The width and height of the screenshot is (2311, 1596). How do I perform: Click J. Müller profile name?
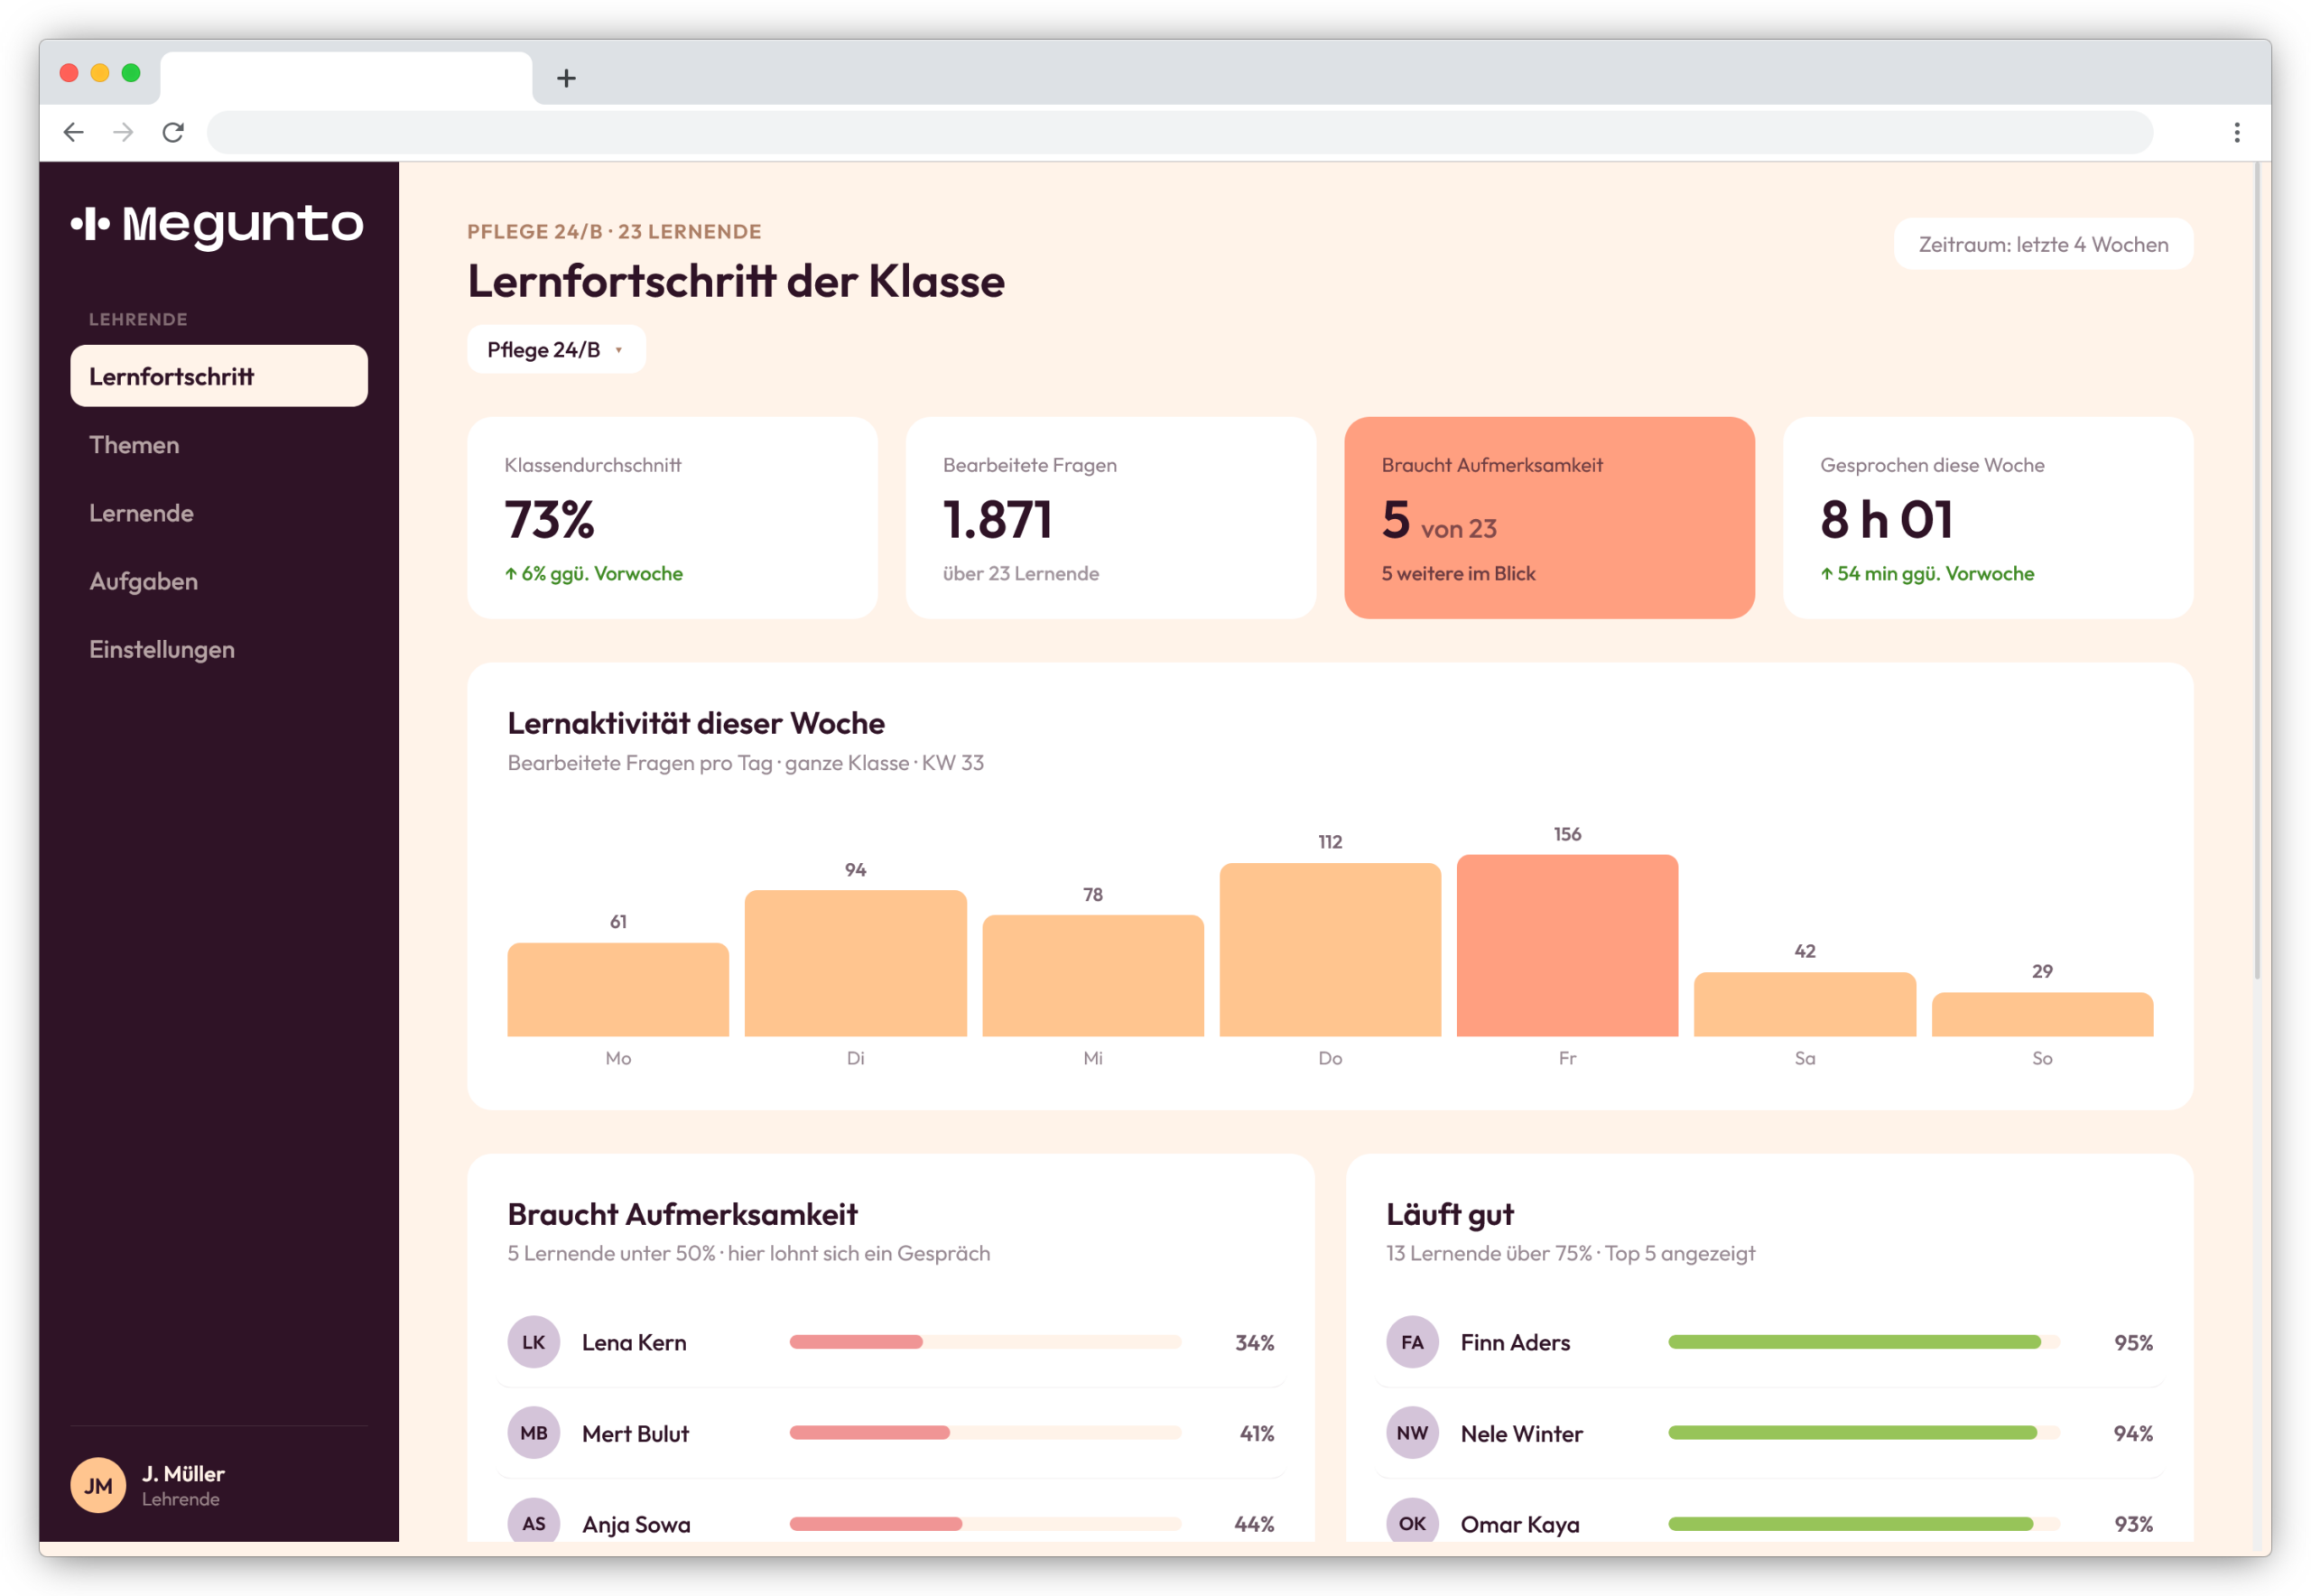pos(183,1473)
